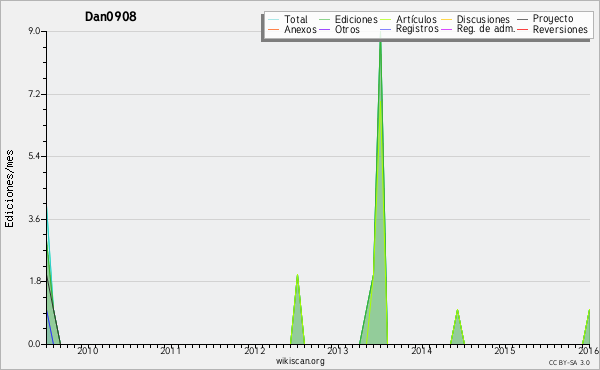Click the mid-2012 small peak
The image size is (600, 370).
tap(297, 310)
